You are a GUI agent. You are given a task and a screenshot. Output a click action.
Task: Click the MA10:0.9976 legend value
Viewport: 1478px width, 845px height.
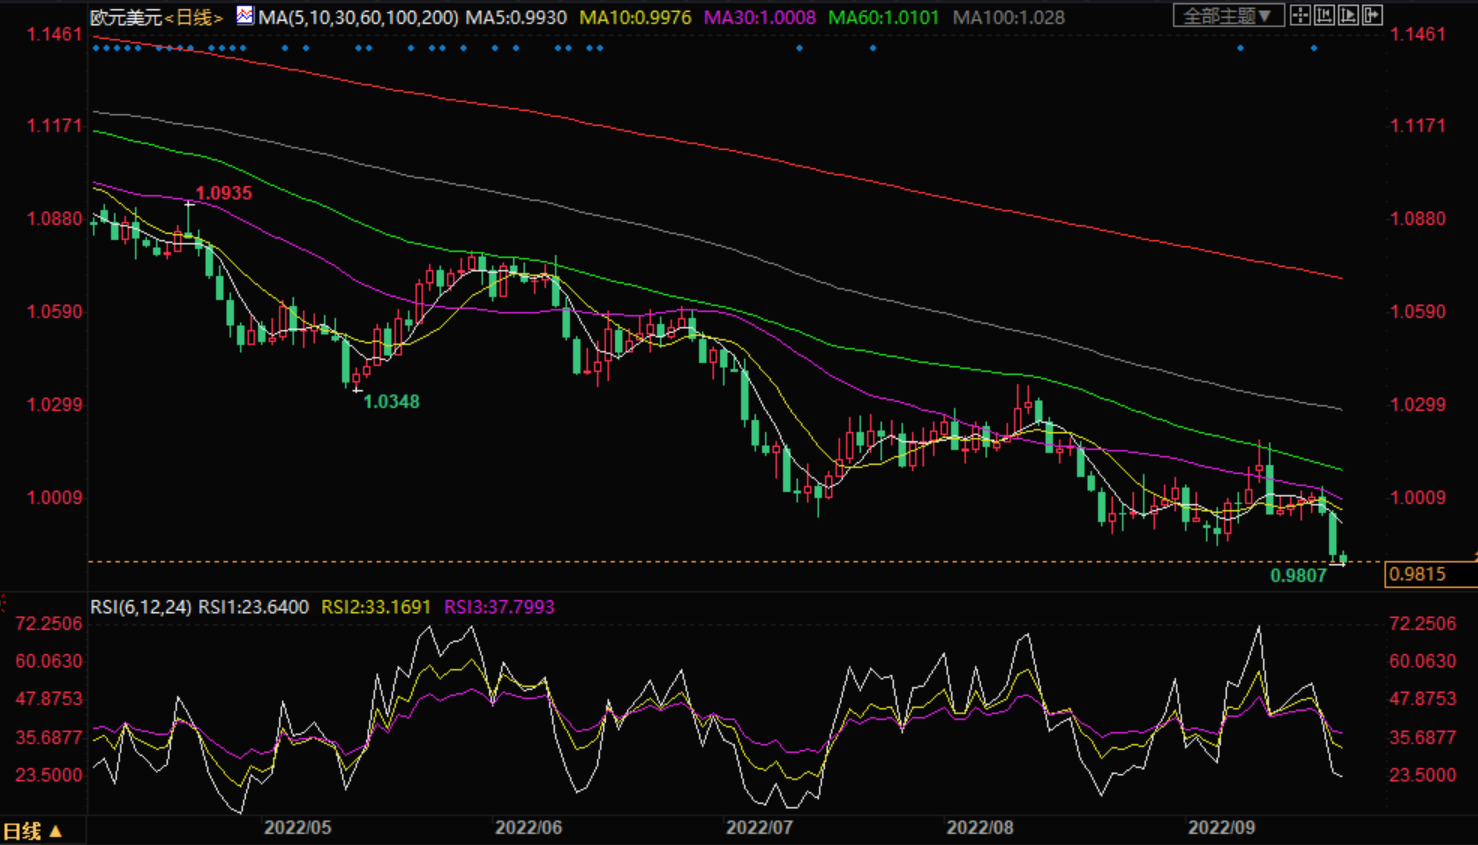[635, 17]
